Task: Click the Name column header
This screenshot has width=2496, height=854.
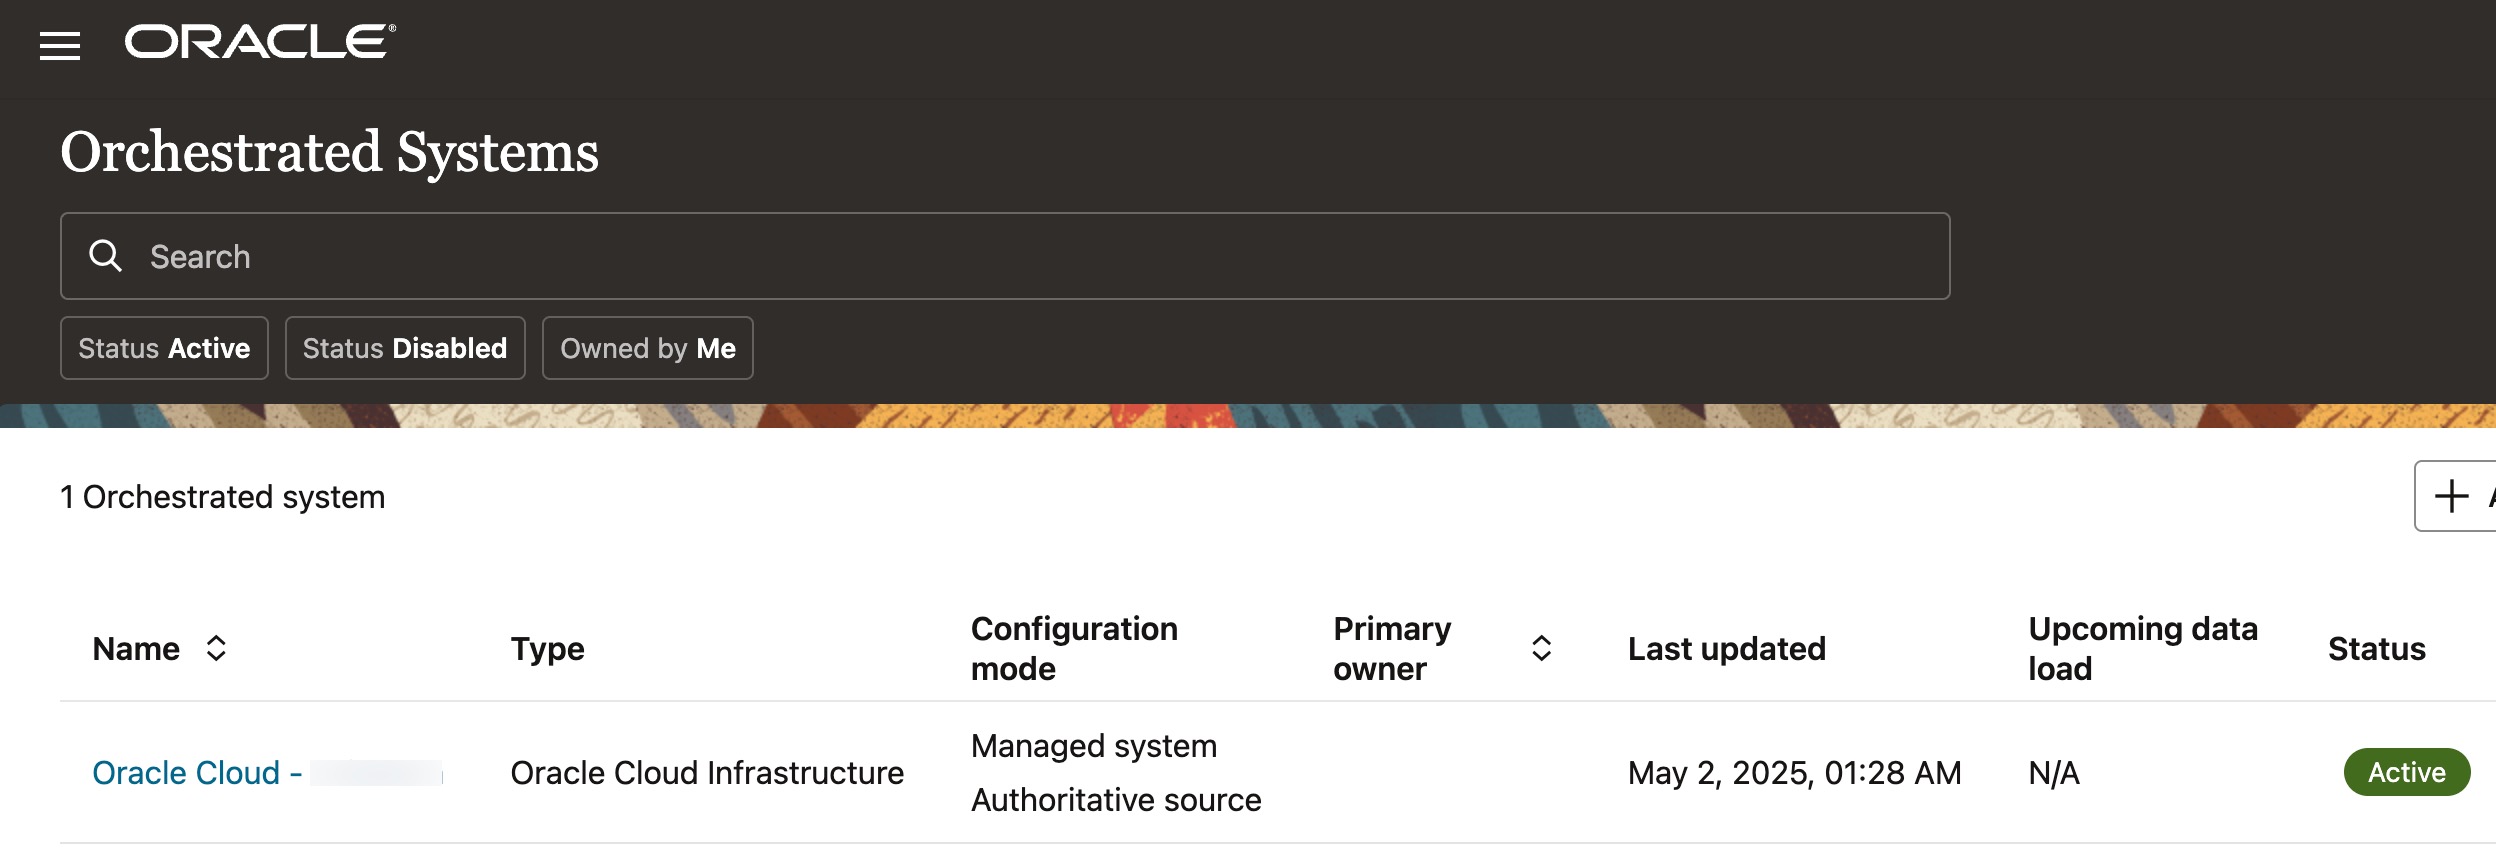Action: pos(136,649)
